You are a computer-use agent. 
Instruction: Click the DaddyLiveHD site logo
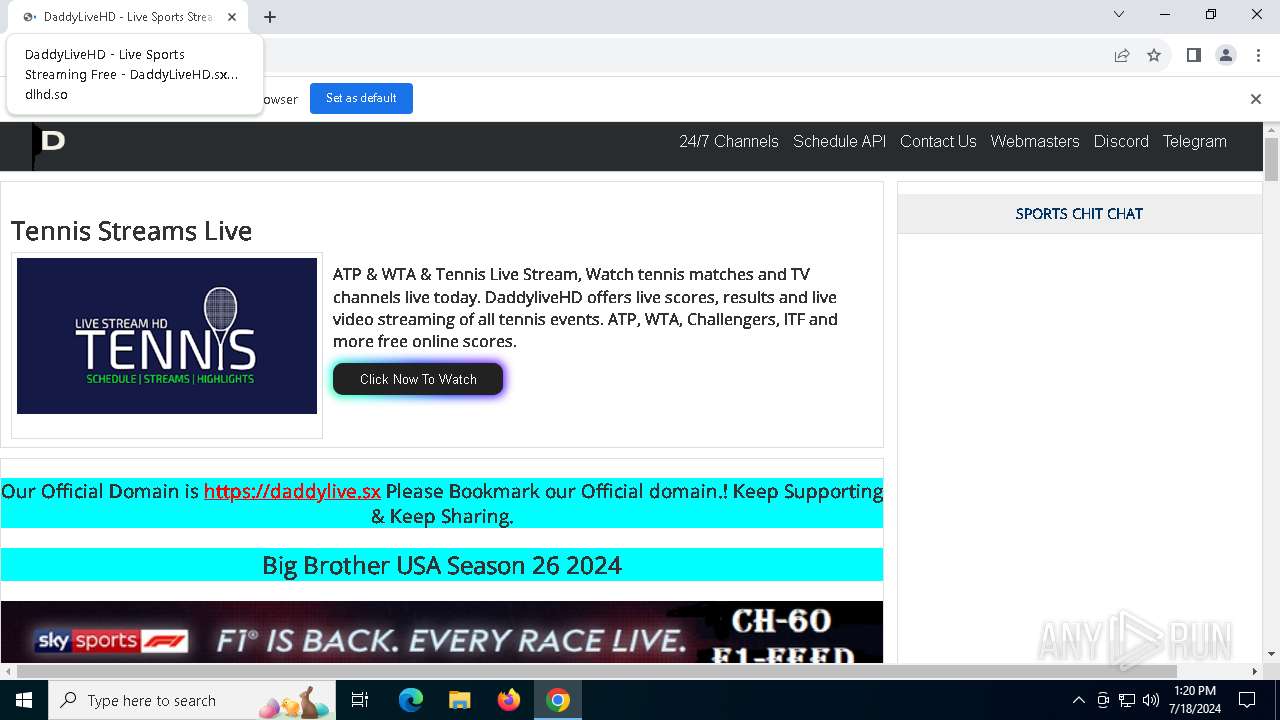pos(49,145)
